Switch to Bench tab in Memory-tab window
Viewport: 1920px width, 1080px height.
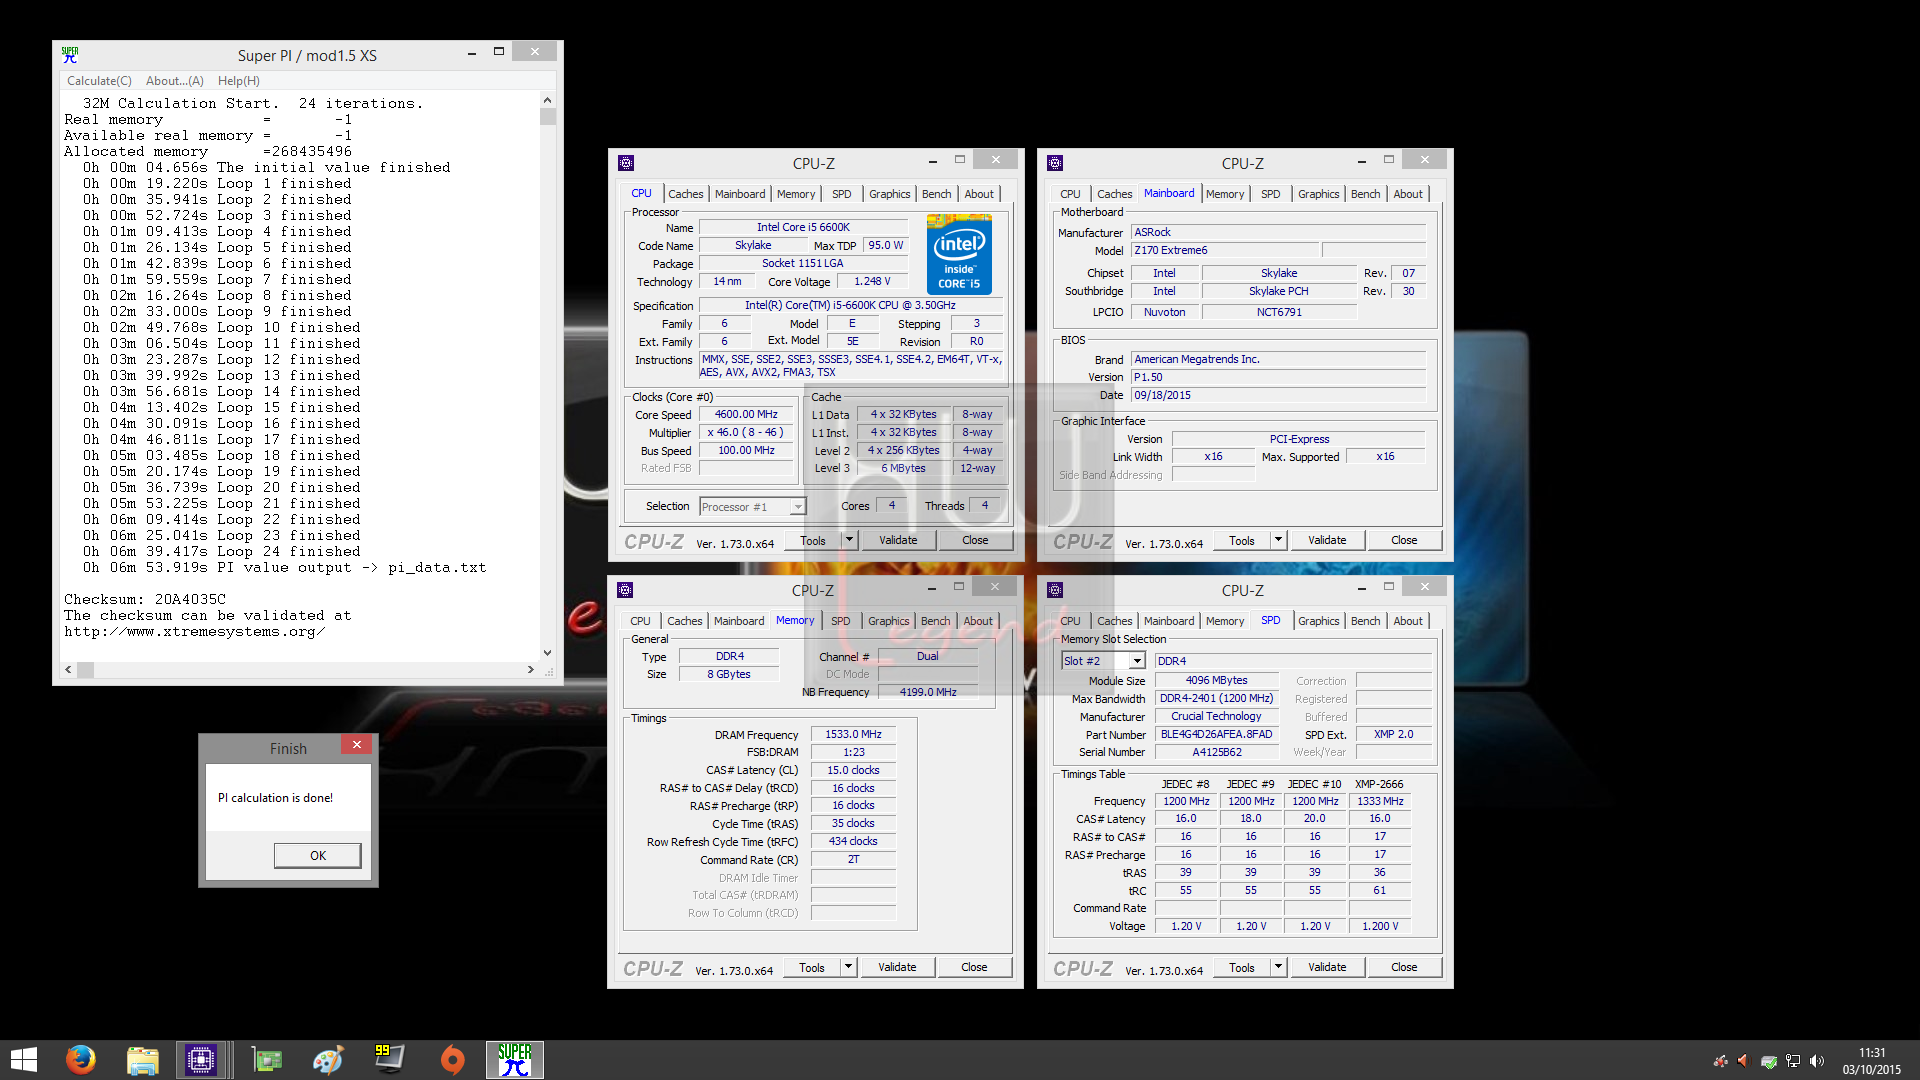click(x=936, y=621)
